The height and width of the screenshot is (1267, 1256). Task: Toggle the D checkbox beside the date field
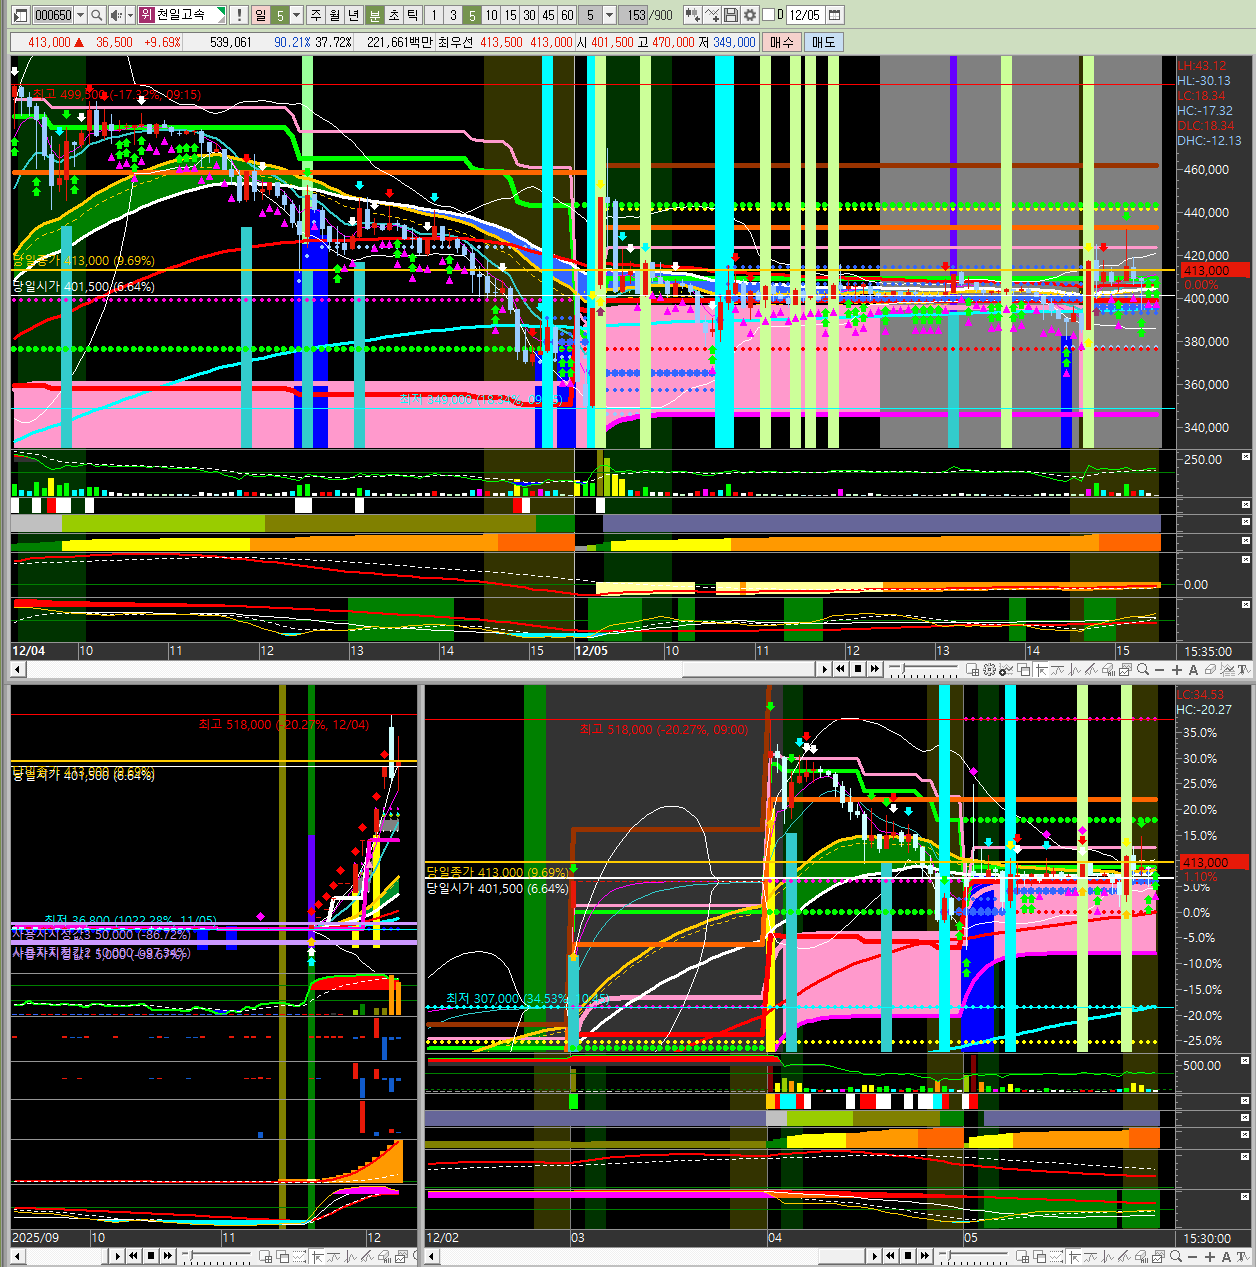pos(768,15)
